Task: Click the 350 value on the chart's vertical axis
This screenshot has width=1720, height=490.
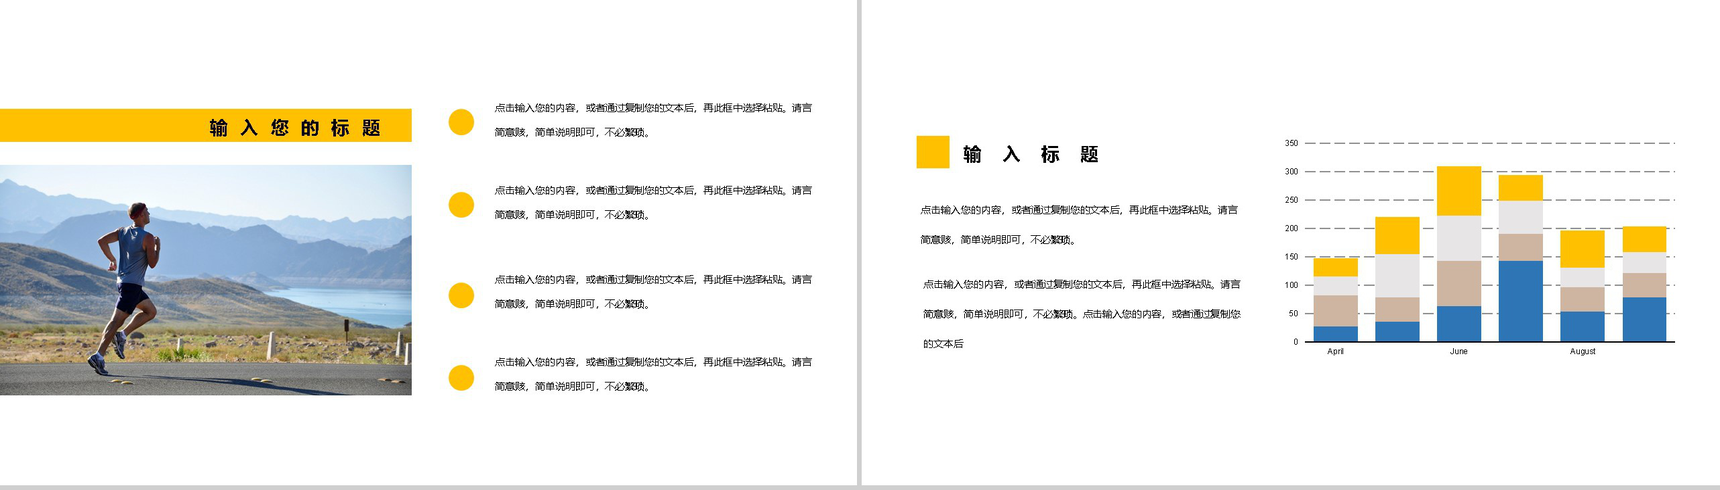Action: click(x=1291, y=144)
